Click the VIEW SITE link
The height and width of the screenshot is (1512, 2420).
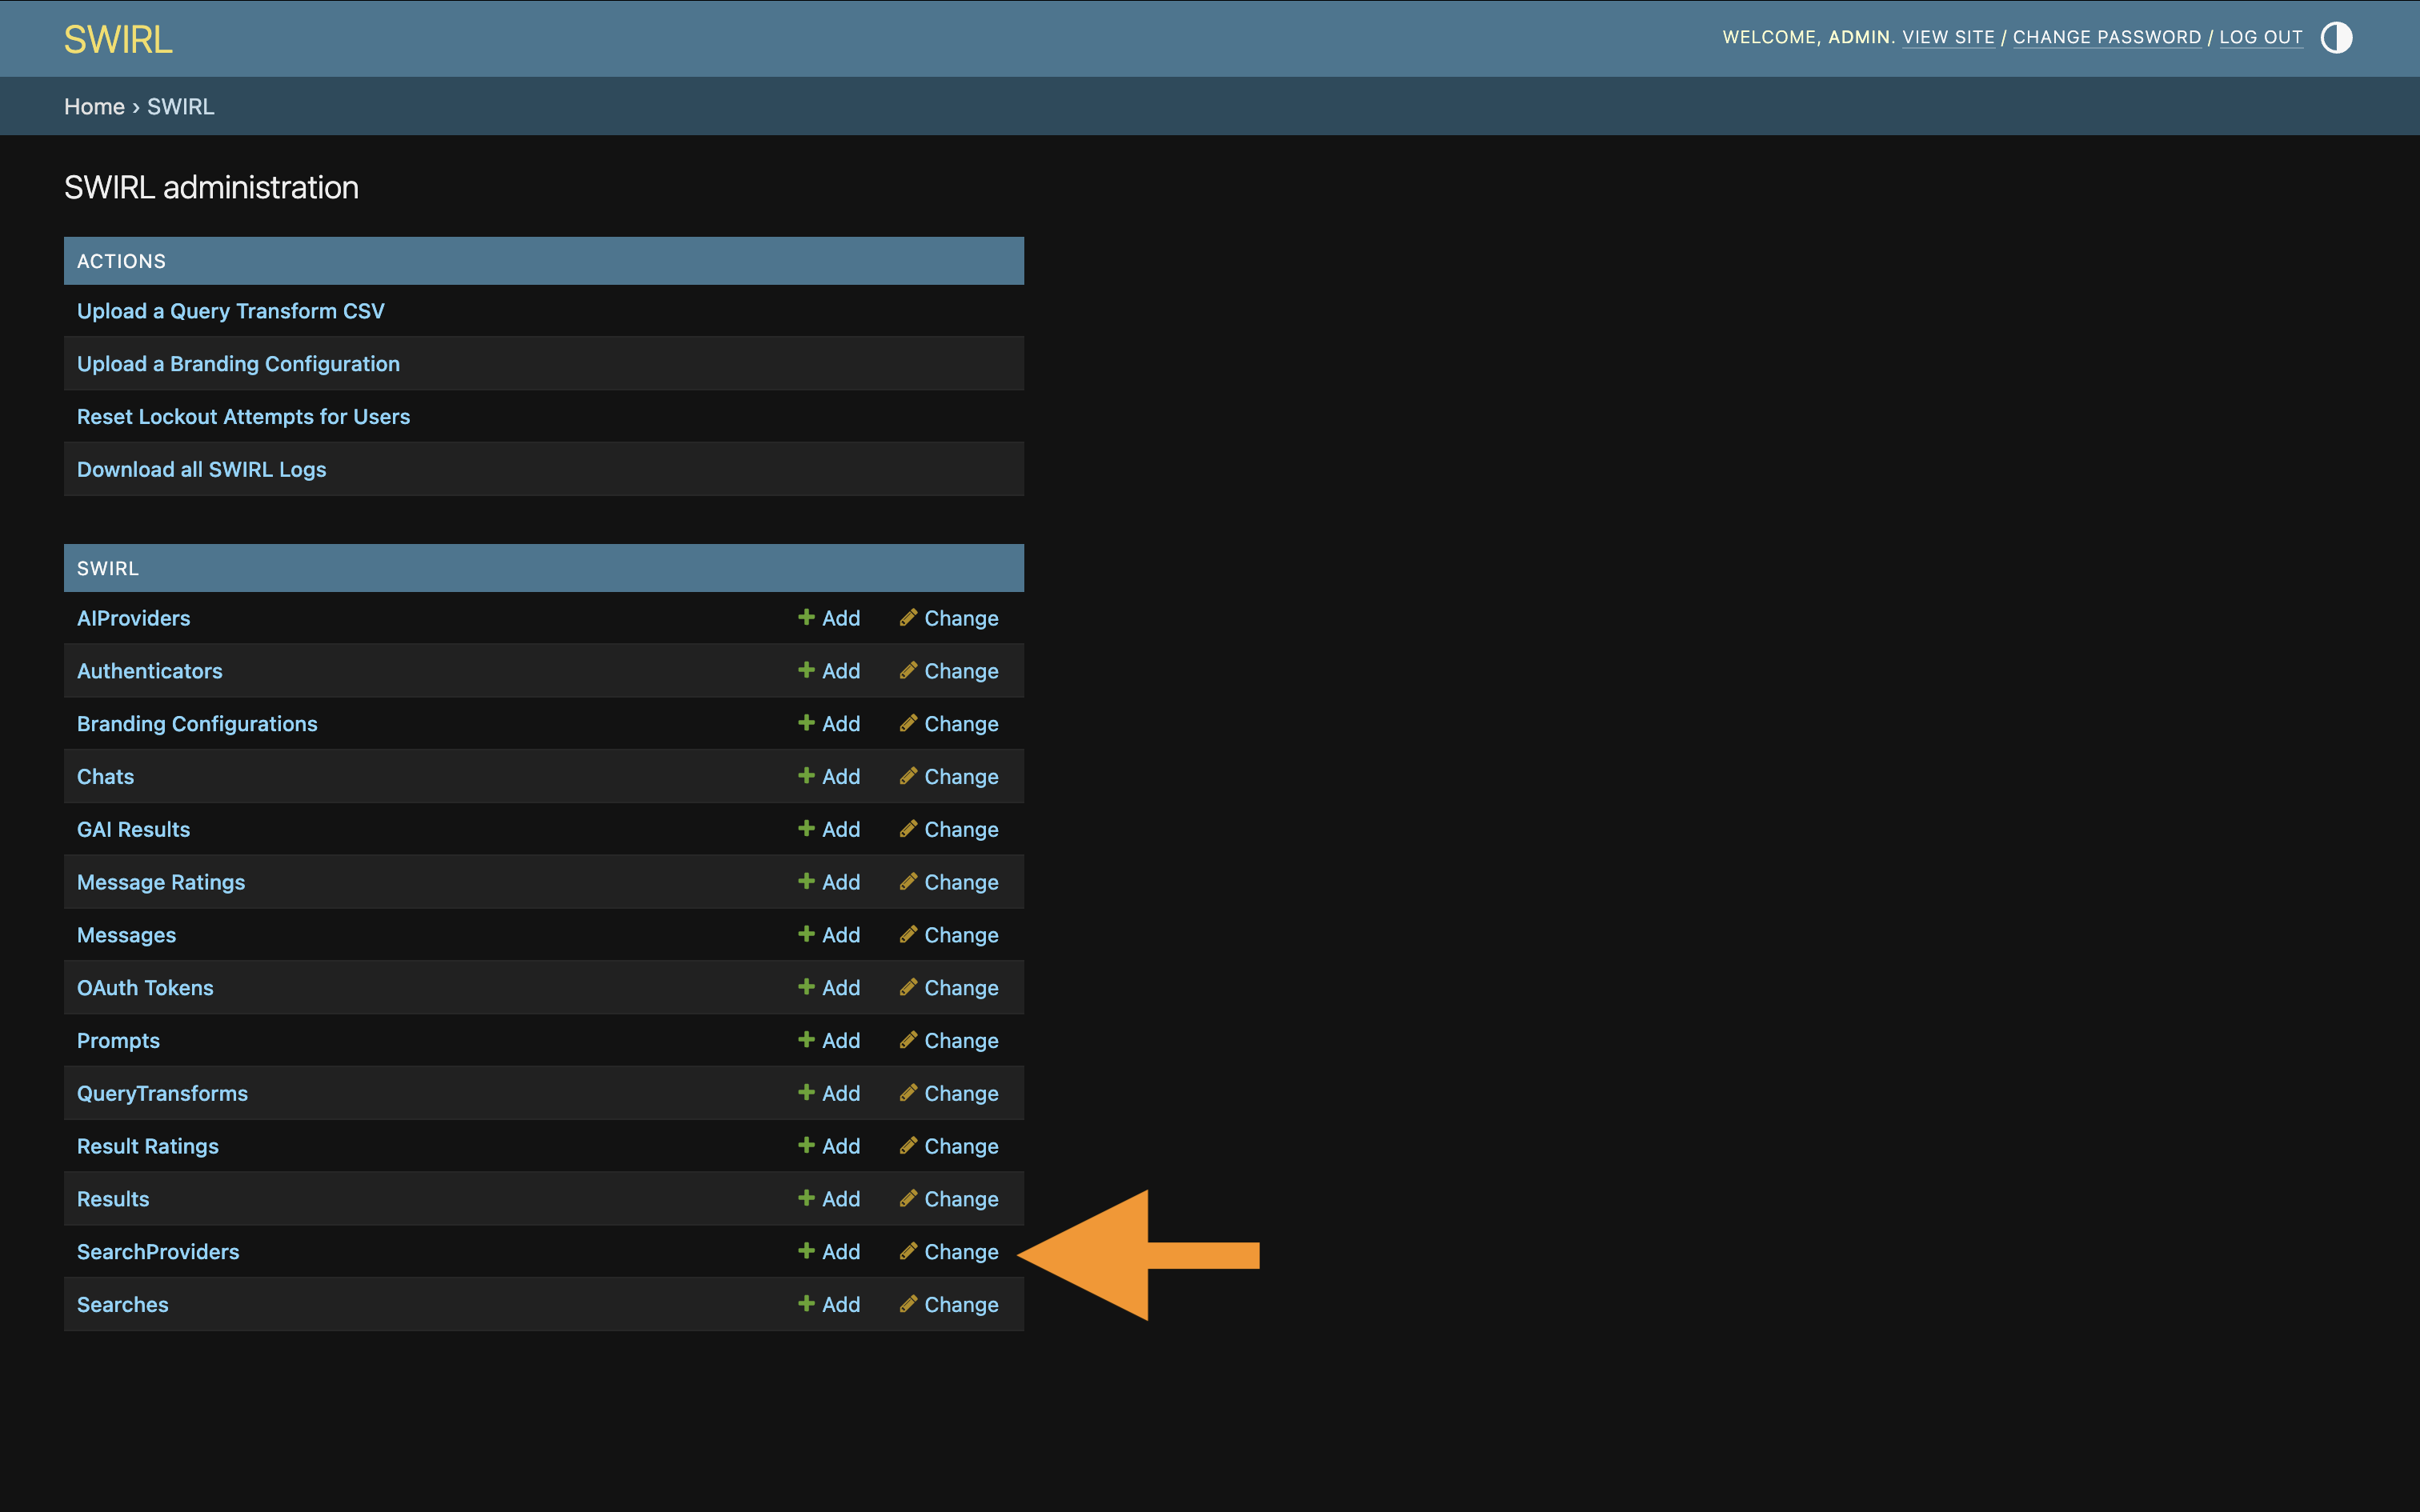tap(1948, 37)
